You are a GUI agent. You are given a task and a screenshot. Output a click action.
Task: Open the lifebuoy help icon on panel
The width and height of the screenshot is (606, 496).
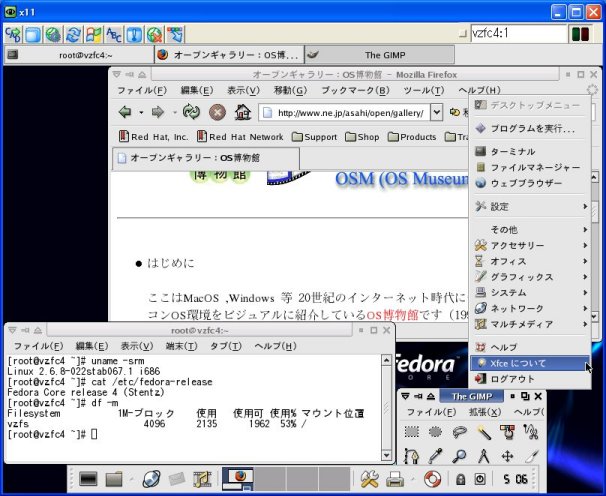tap(432, 479)
